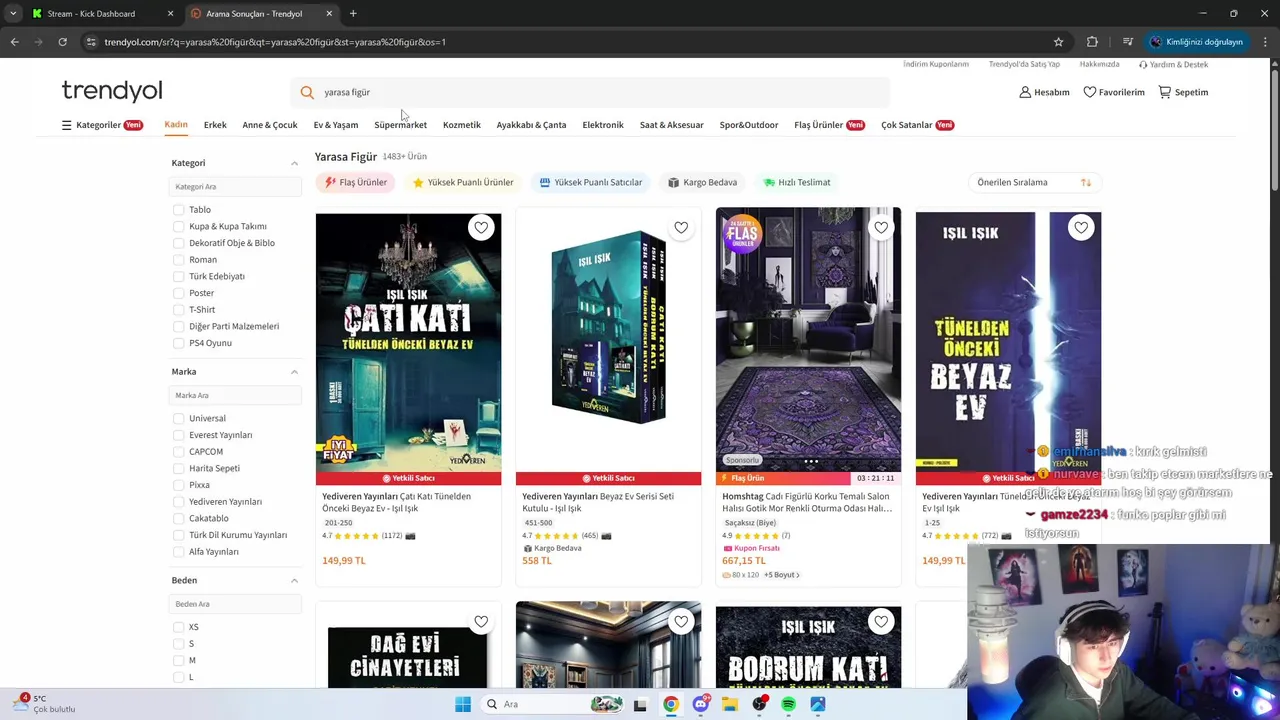Viewport: 1280px width, 720px height.
Task: Check the Yediveren Yayınları brand filter
Action: [178, 502]
